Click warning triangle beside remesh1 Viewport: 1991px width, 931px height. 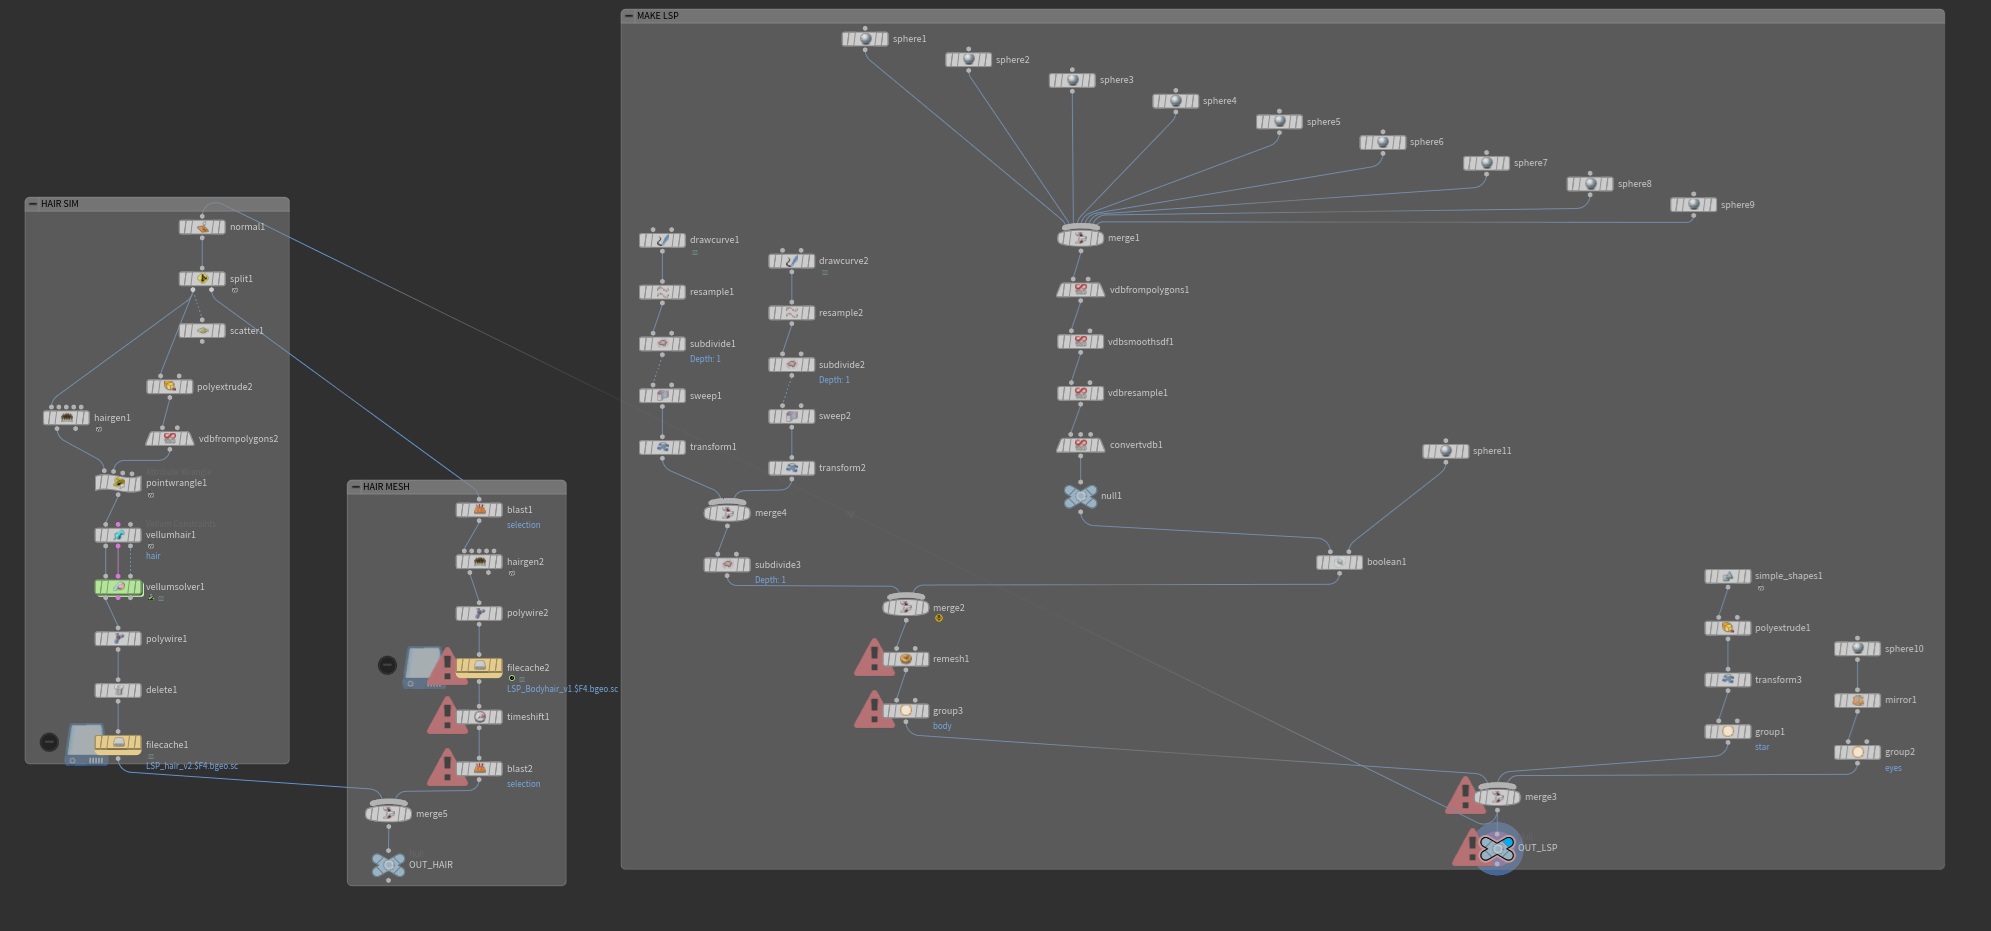(x=874, y=657)
